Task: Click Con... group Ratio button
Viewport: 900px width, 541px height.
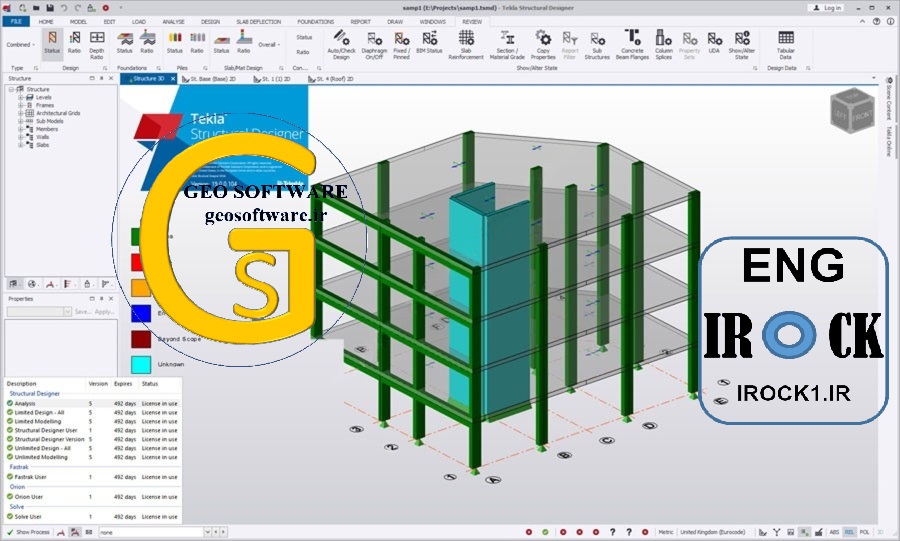Action: (x=303, y=52)
